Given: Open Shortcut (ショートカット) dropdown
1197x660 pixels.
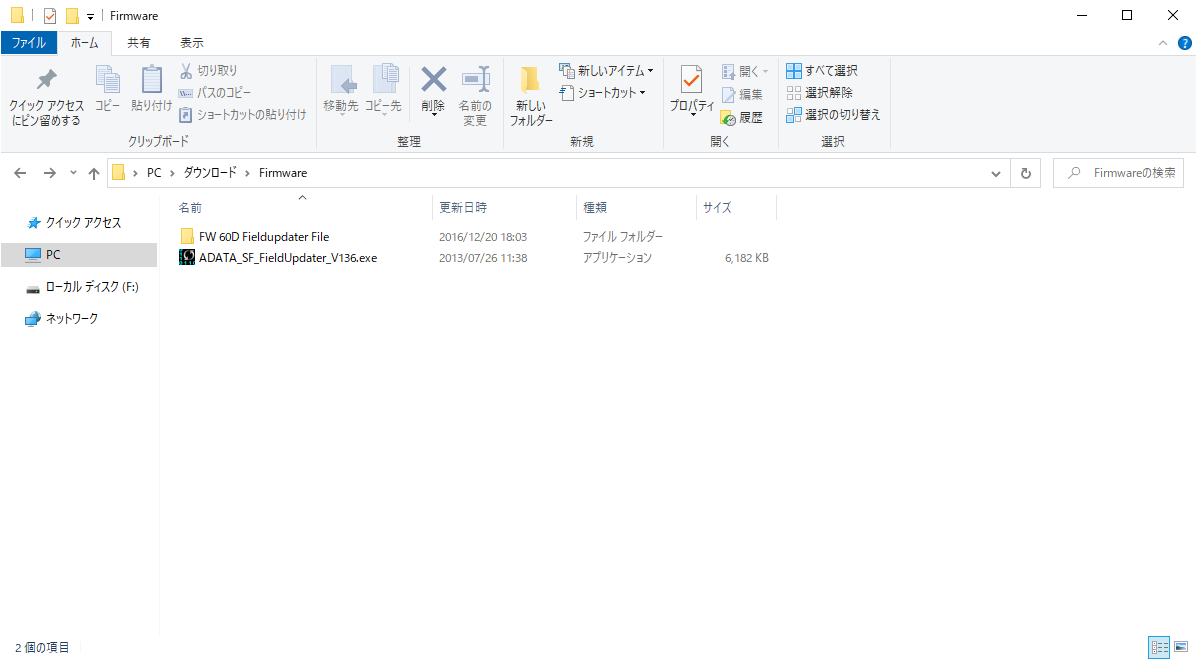Looking at the screenshot, I should tap(603, 92).
